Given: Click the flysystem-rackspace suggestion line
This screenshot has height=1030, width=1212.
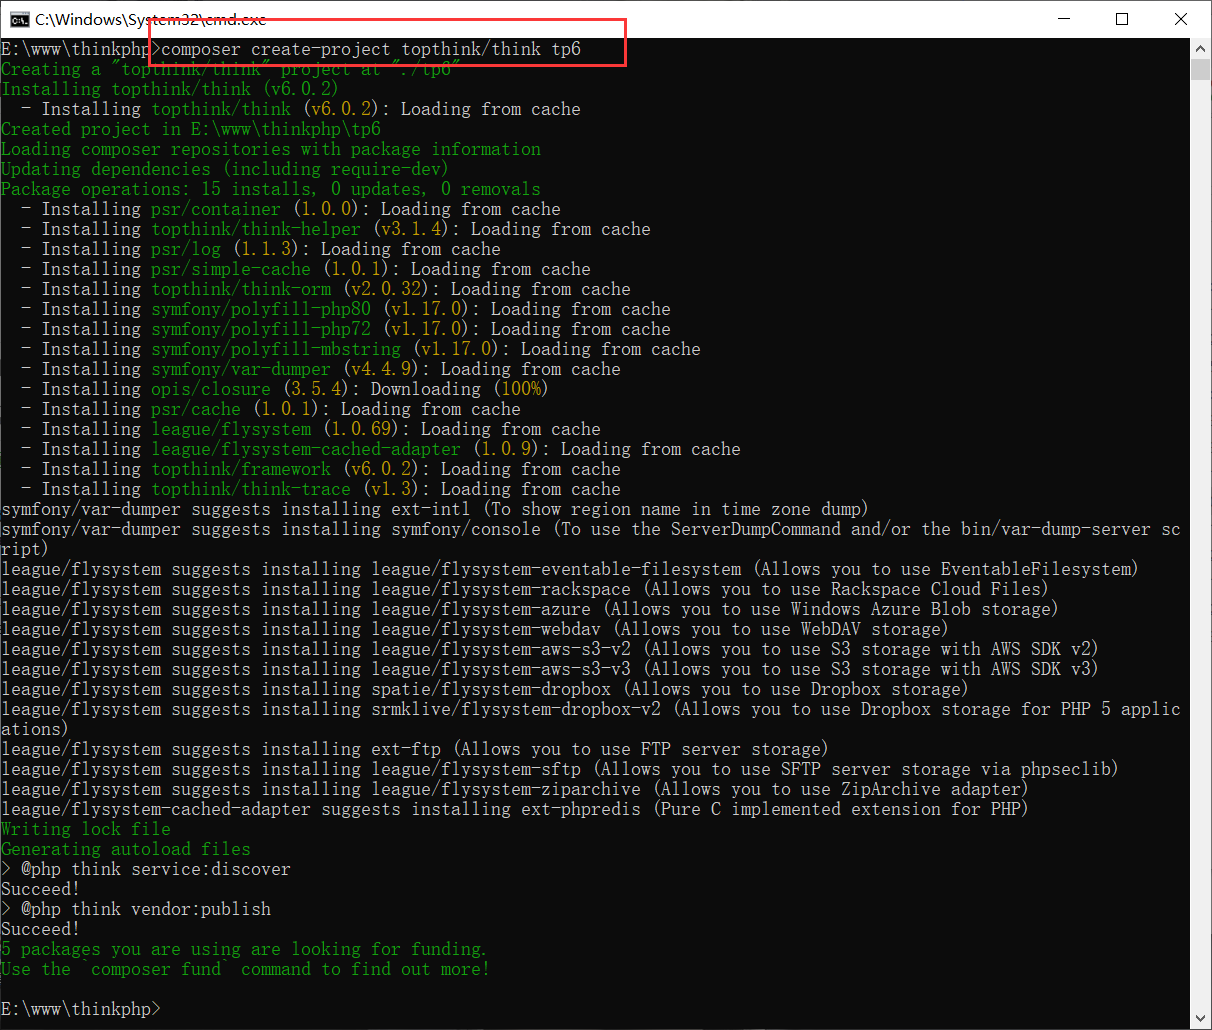Looking at the screenshot, I should [526, 589].
